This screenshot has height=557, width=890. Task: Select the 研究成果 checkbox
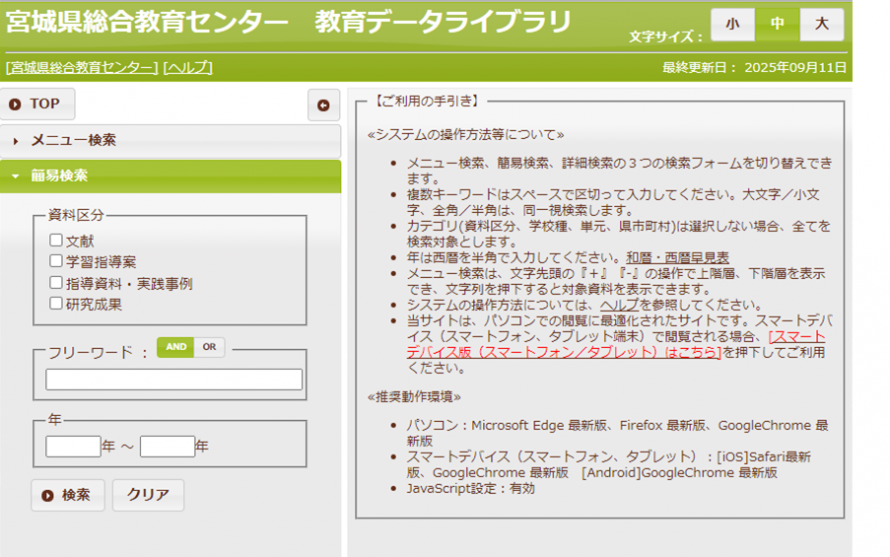56,303
